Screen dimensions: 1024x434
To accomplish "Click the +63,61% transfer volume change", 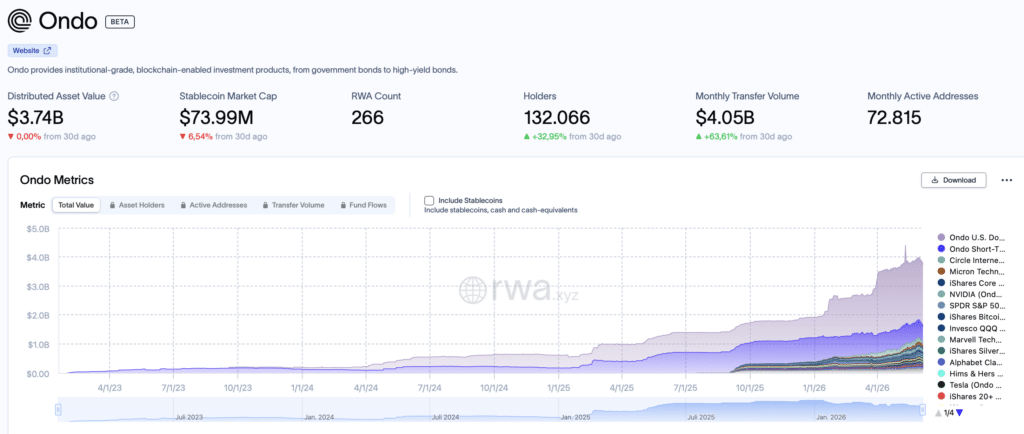I will (x=717, y=136).
